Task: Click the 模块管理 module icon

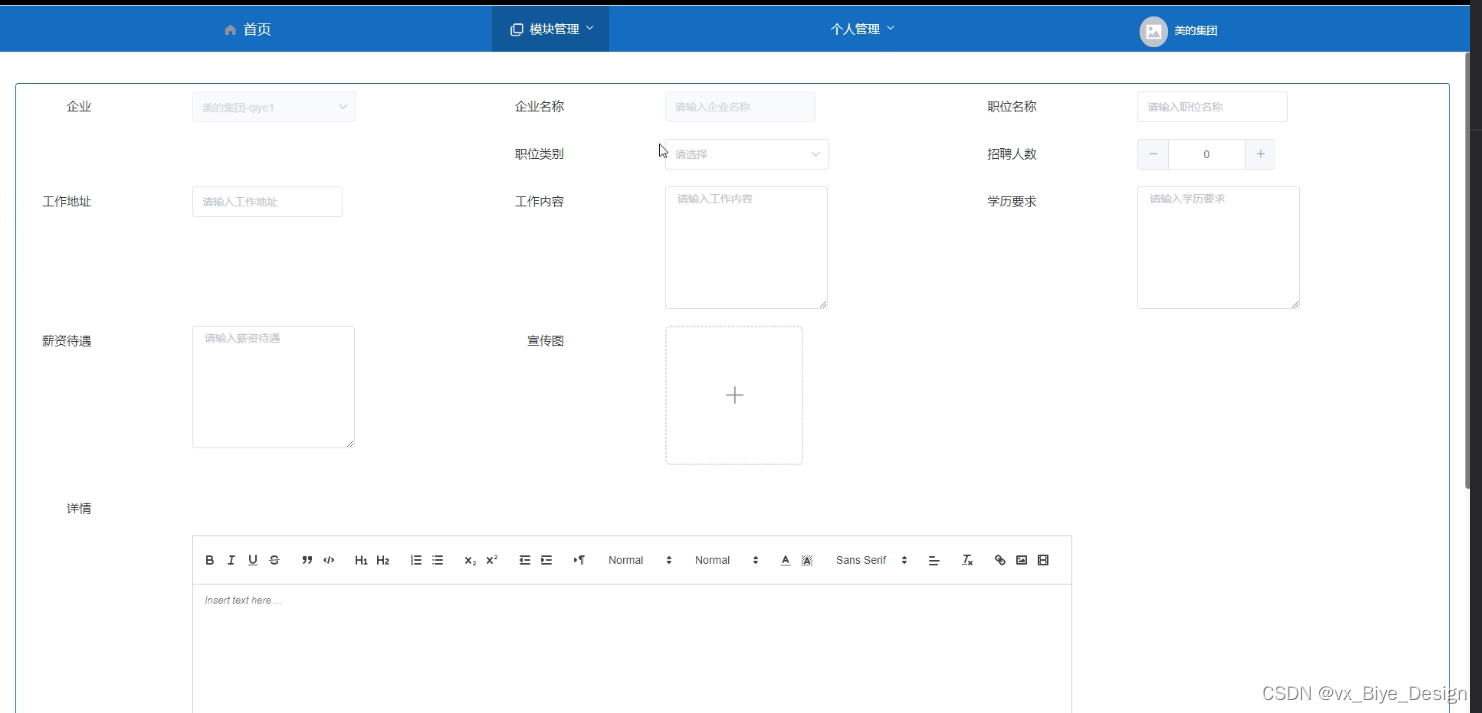Action: (517, 30)
